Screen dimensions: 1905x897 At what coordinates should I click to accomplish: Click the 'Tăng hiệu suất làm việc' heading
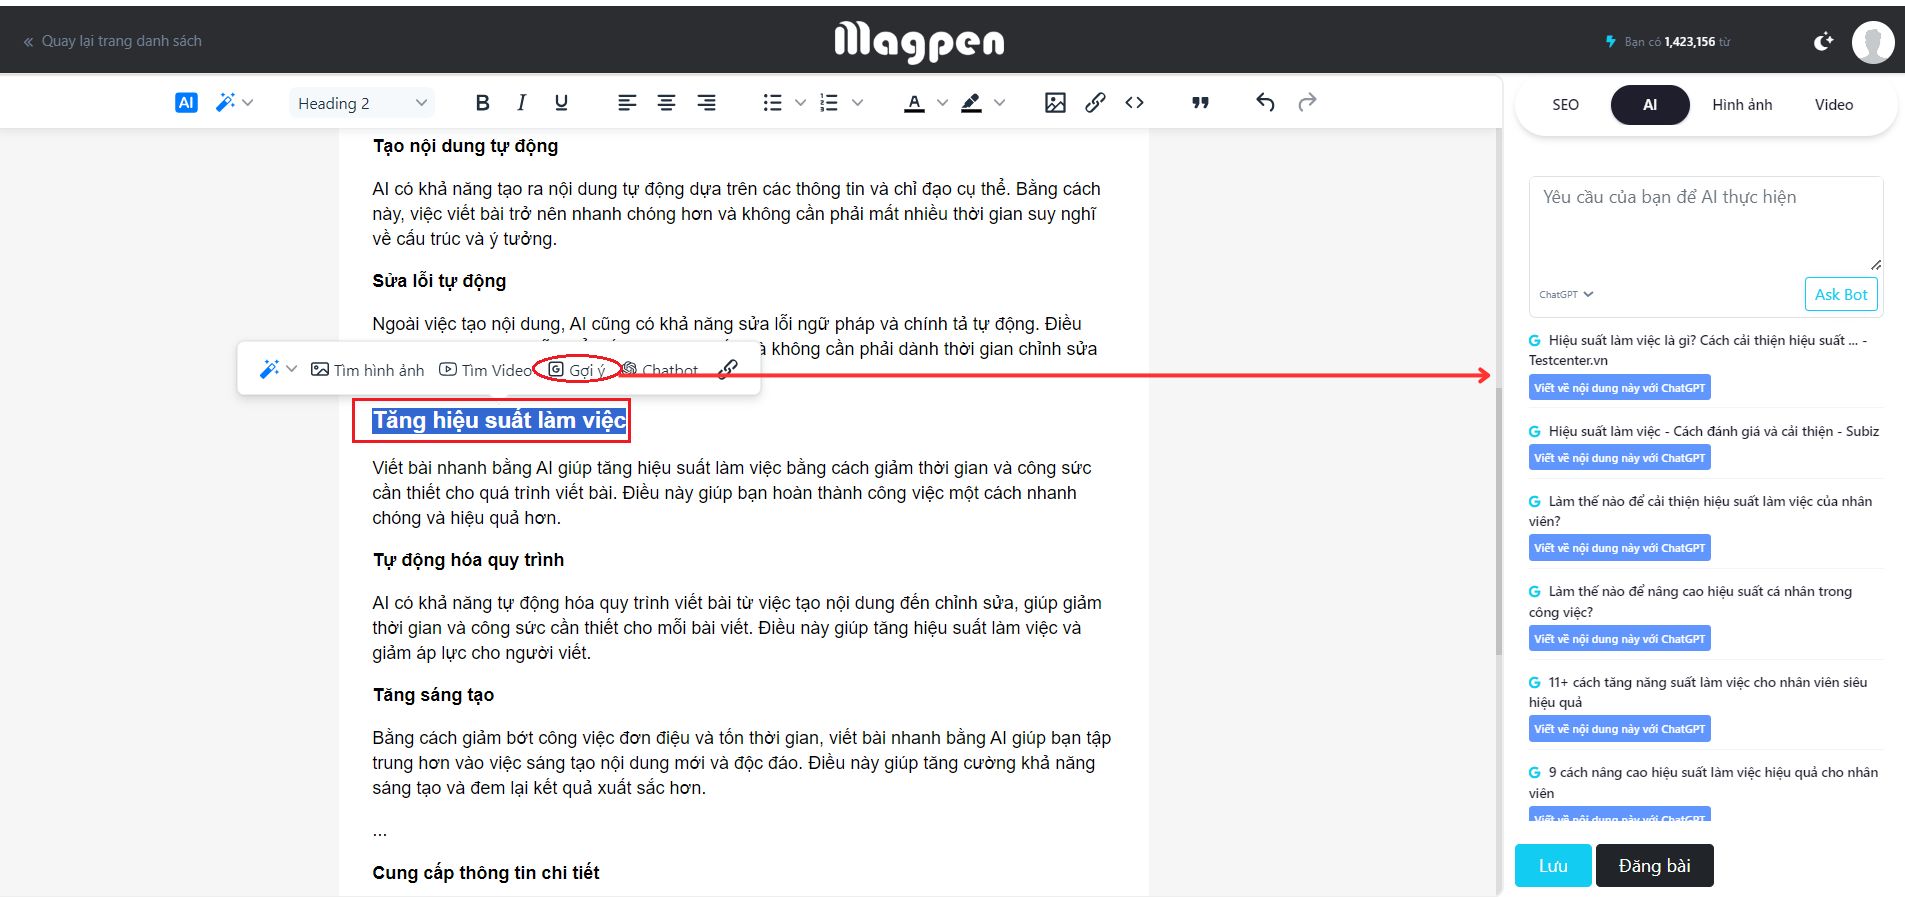click(499, 420)
